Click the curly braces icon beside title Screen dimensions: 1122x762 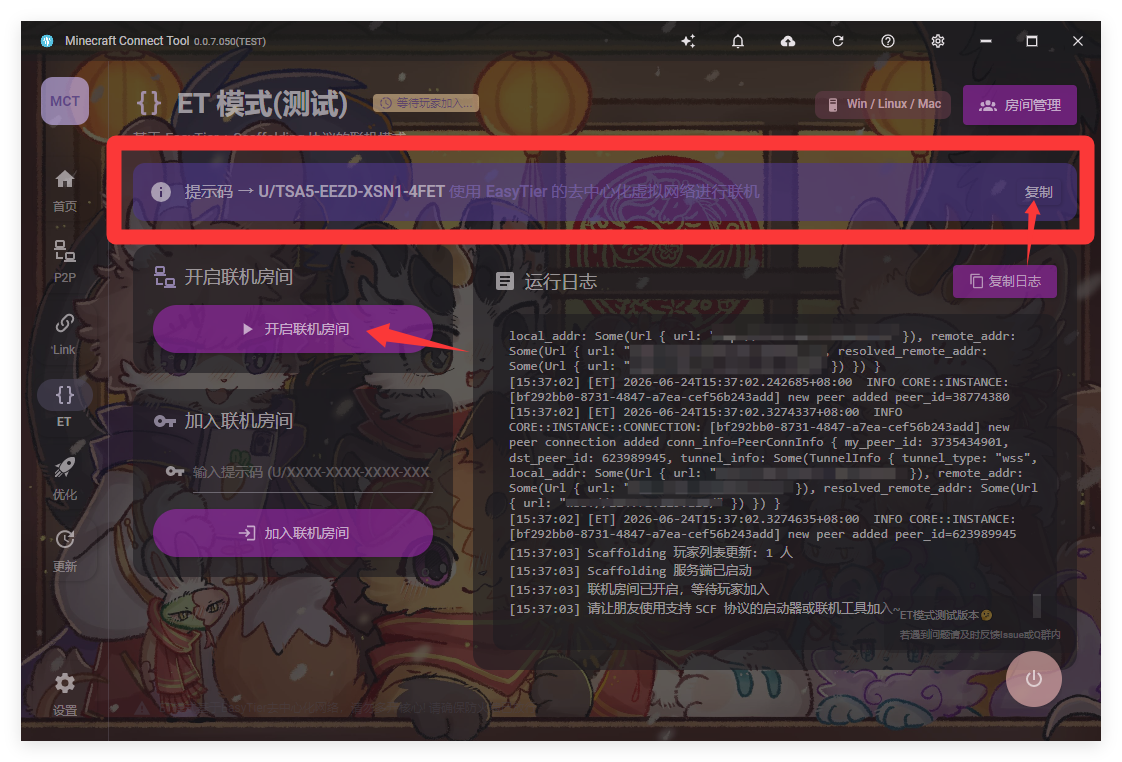(149, 103)
